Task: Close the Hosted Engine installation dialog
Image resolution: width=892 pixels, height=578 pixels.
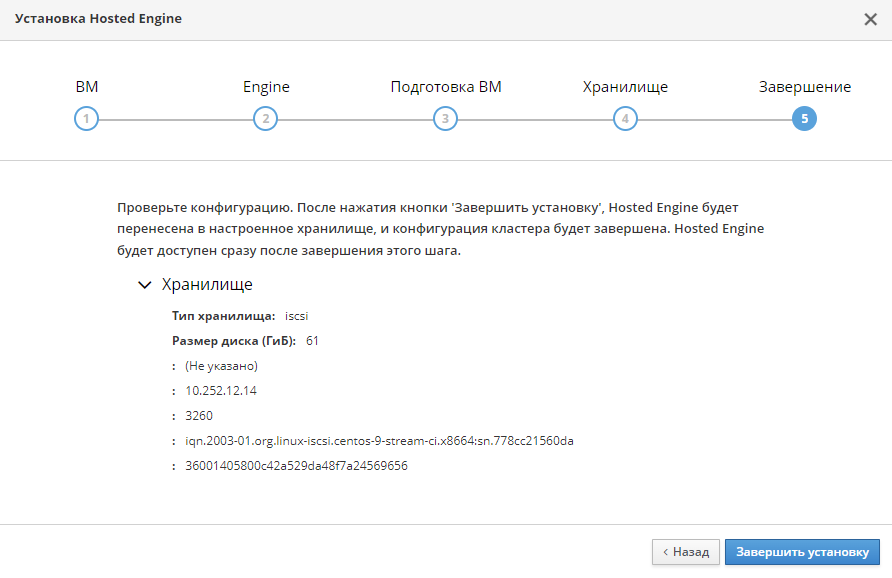Action: point(870,19)
